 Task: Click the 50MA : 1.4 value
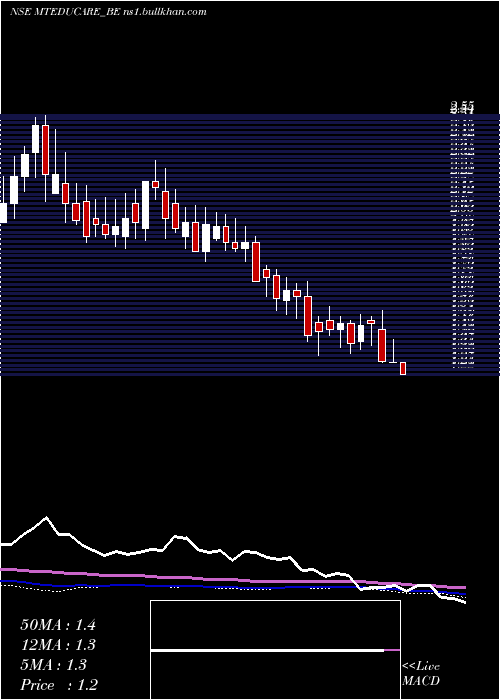click(58, 625)
